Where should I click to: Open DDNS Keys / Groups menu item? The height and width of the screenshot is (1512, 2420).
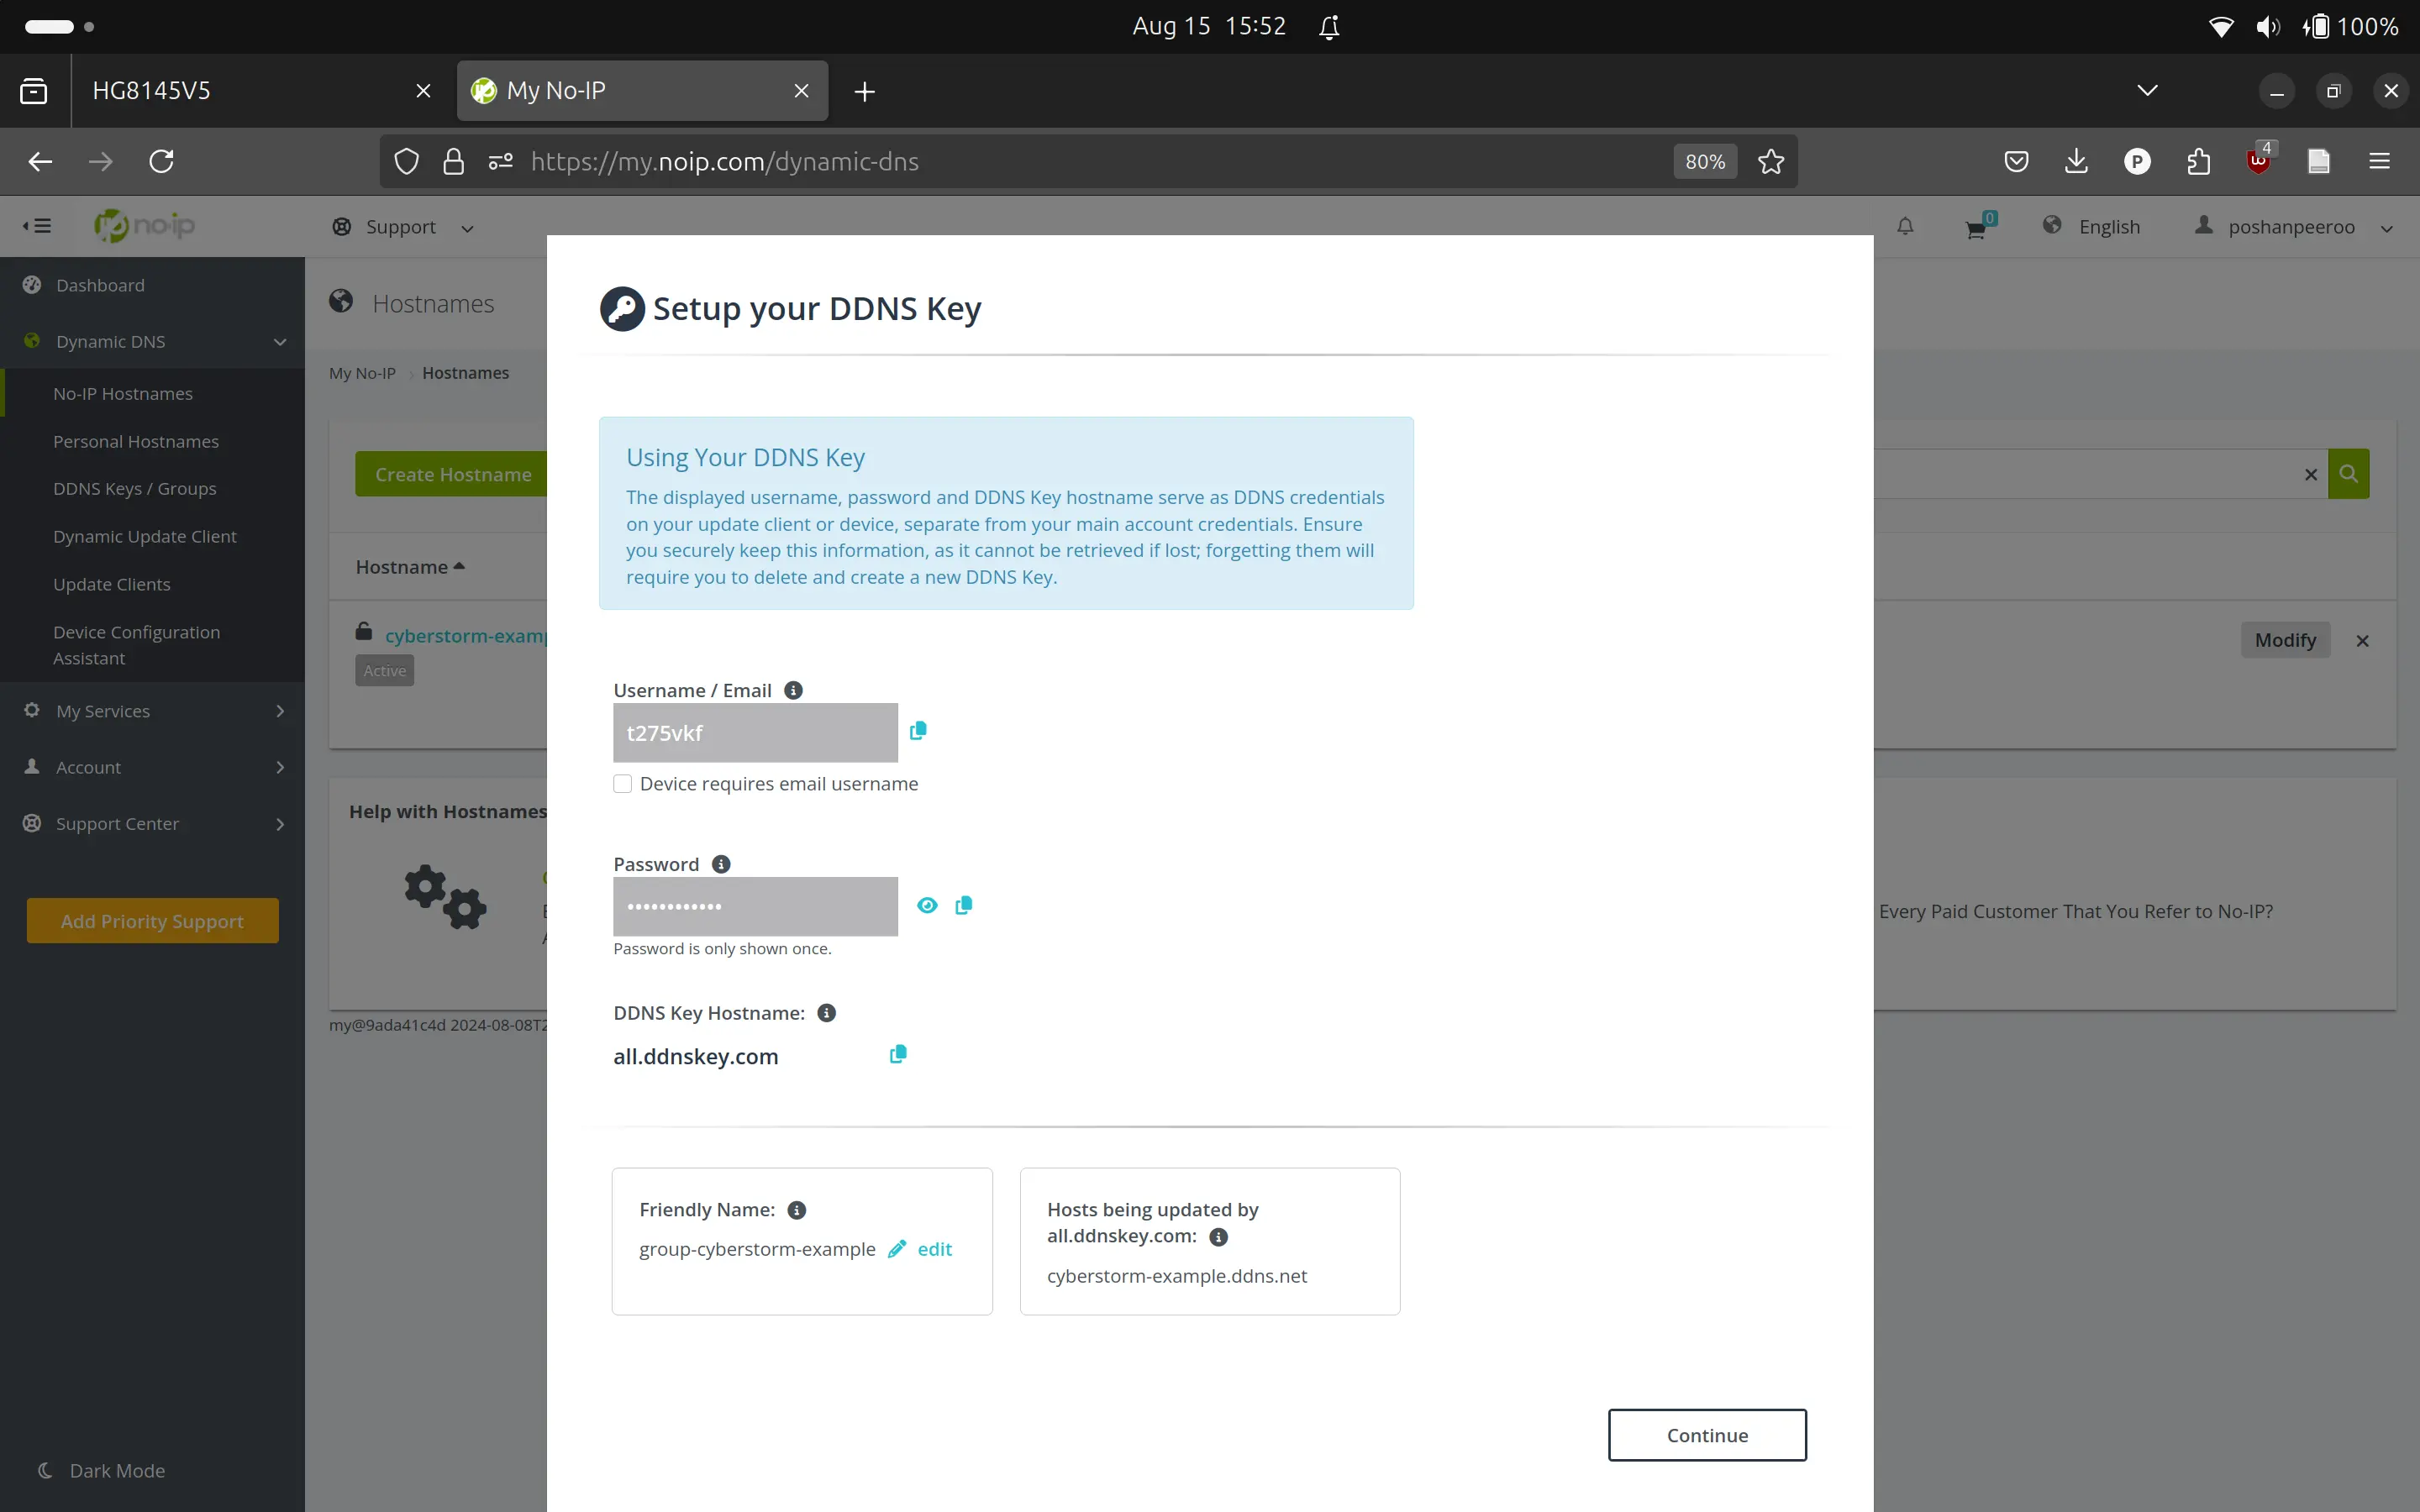click(135, 489)
